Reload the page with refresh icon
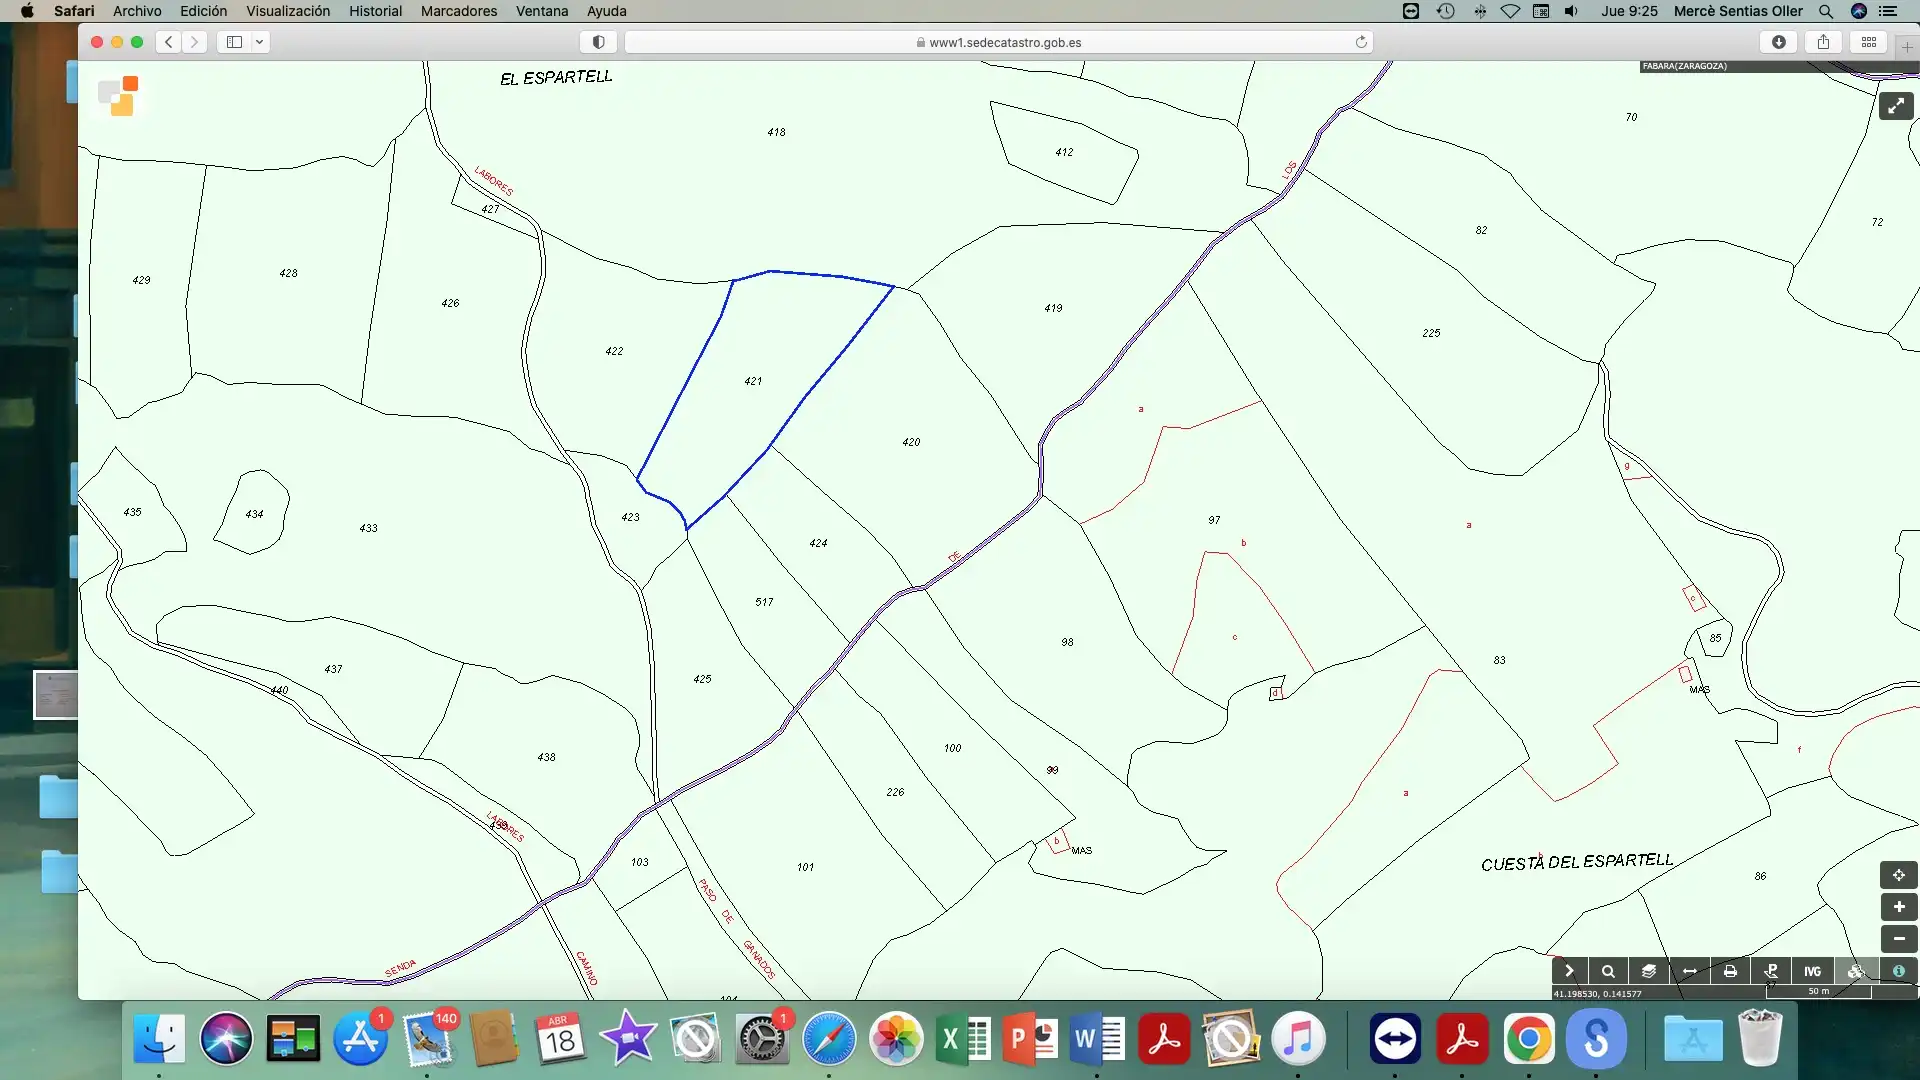The height and width of the screenshot is (1080, 1920). click(x=1361, y=42)
